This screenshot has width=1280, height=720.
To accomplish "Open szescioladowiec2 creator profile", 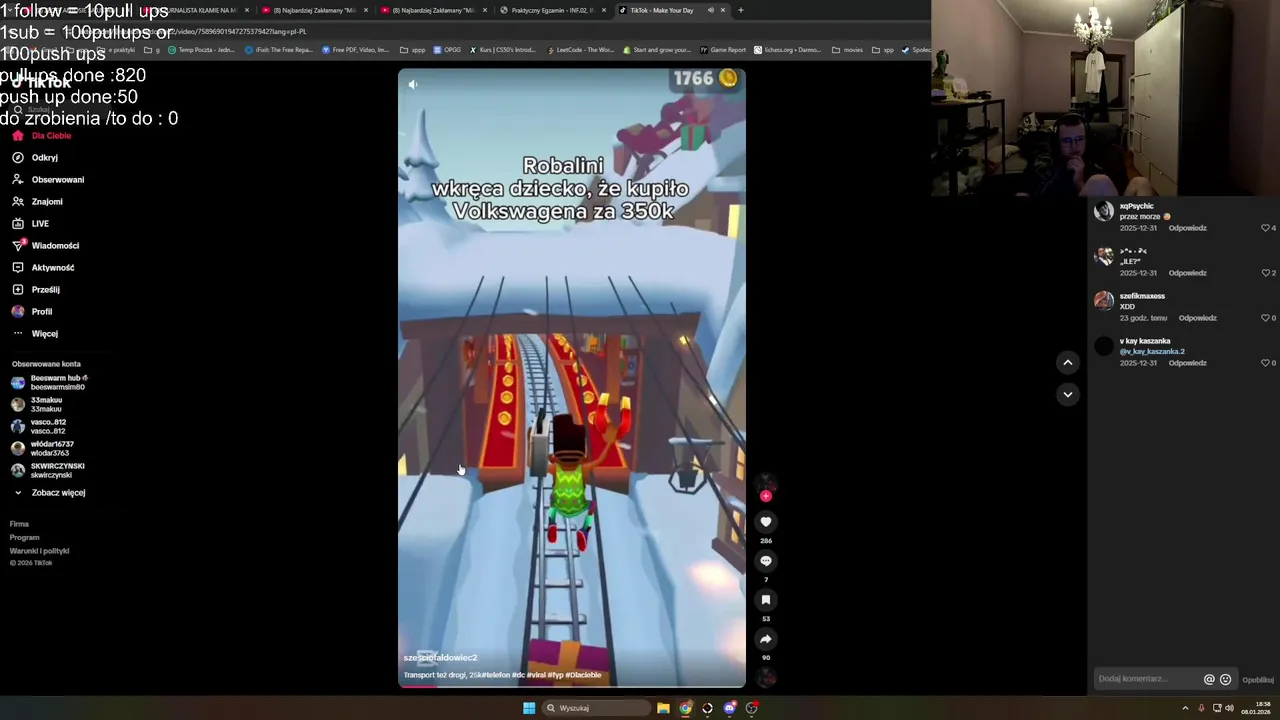I will pyautogui.click(x=440, y=658).
